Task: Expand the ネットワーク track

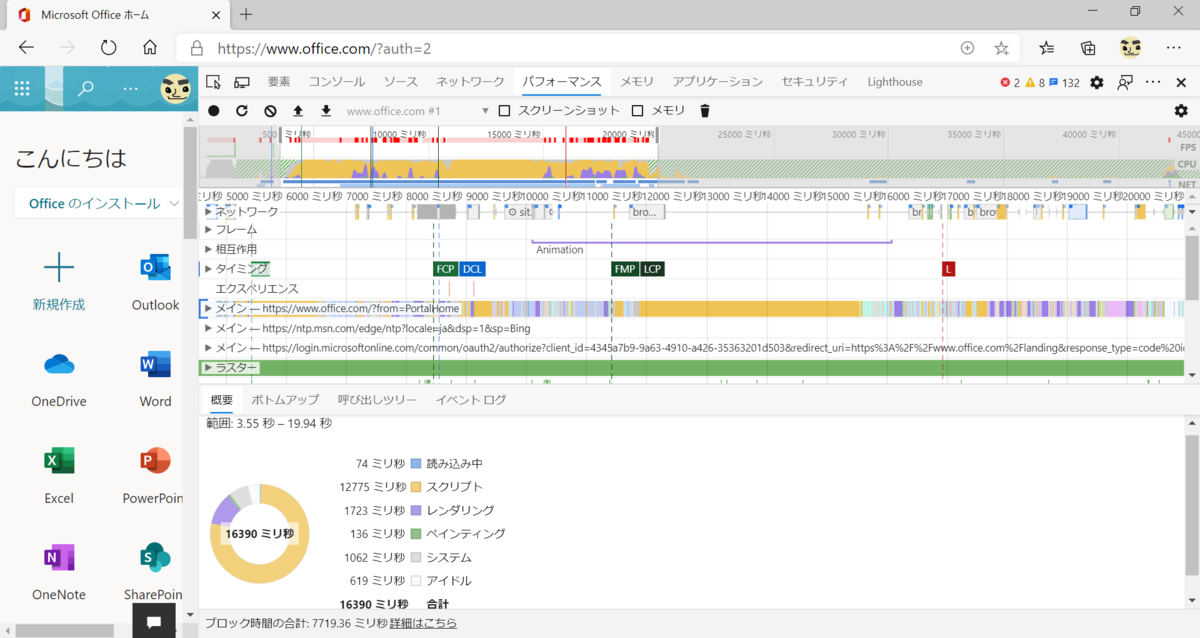Action: 208,212
